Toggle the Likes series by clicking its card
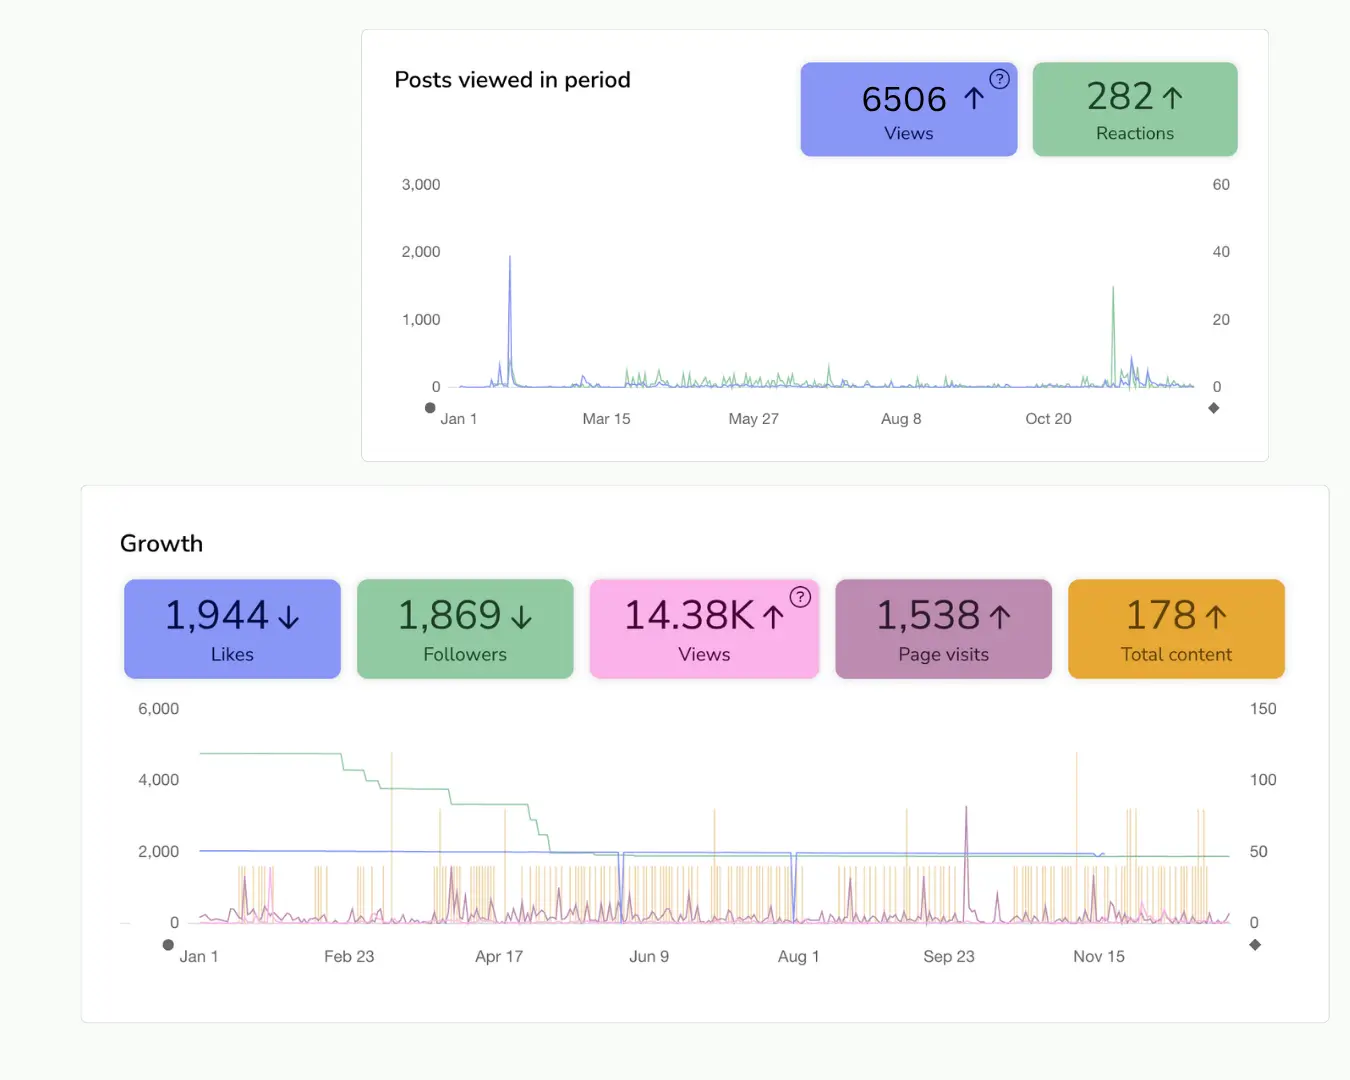Image resolution: width=1350 pixels, height=1080 pixels. [231, 629]
